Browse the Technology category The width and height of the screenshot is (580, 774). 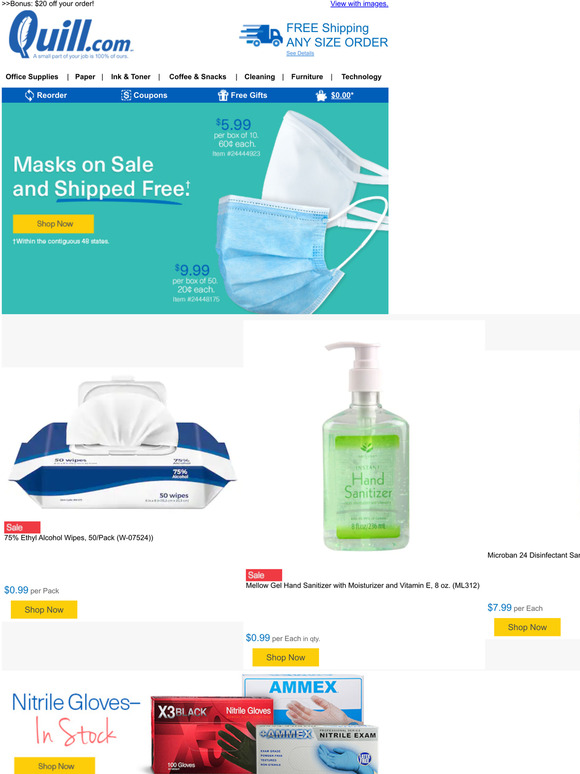pos(361,77)
